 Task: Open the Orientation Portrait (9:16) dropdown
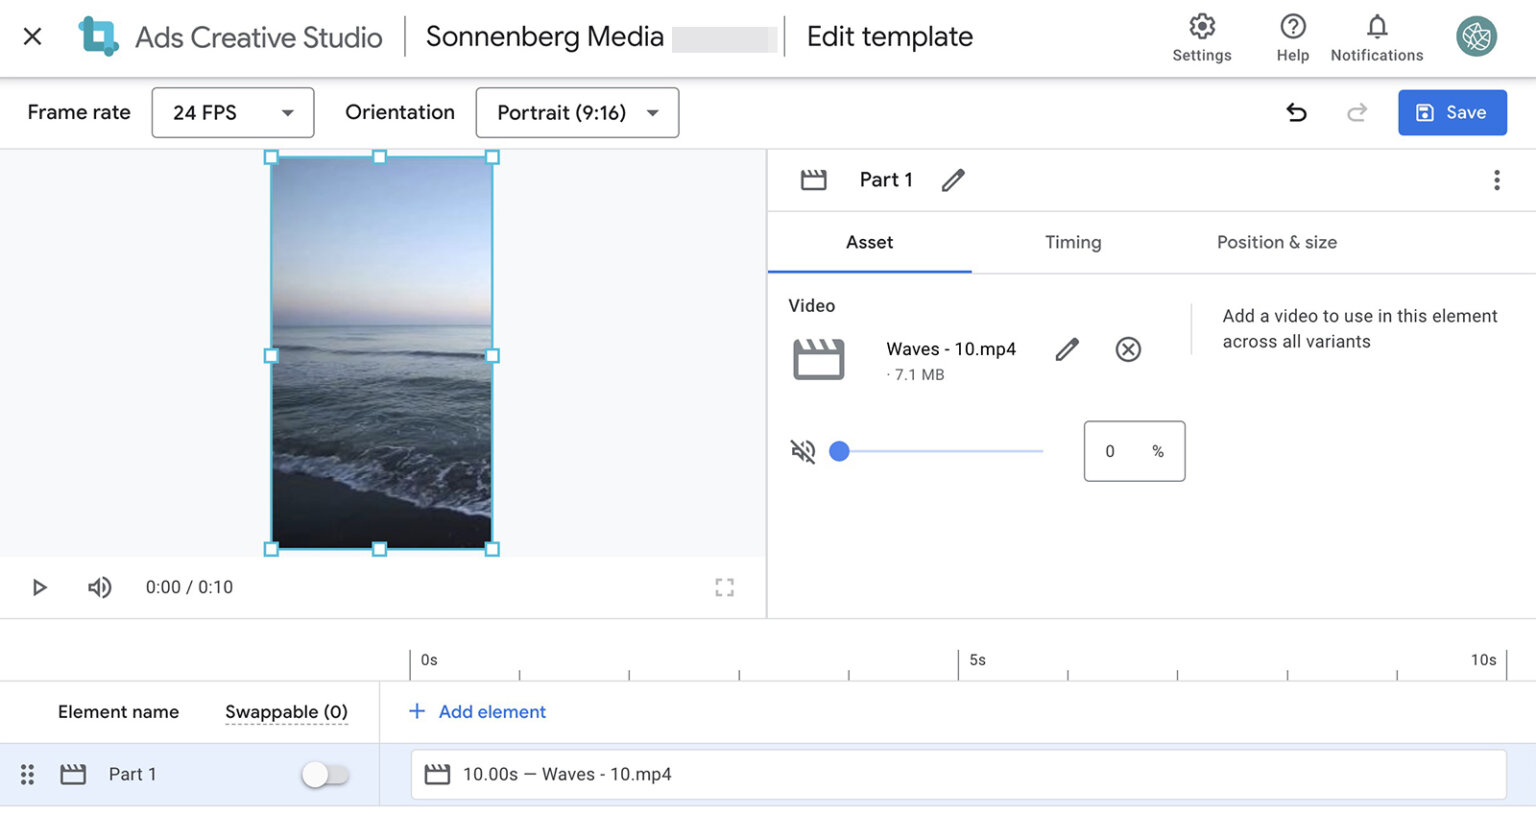tap(577, 112)
